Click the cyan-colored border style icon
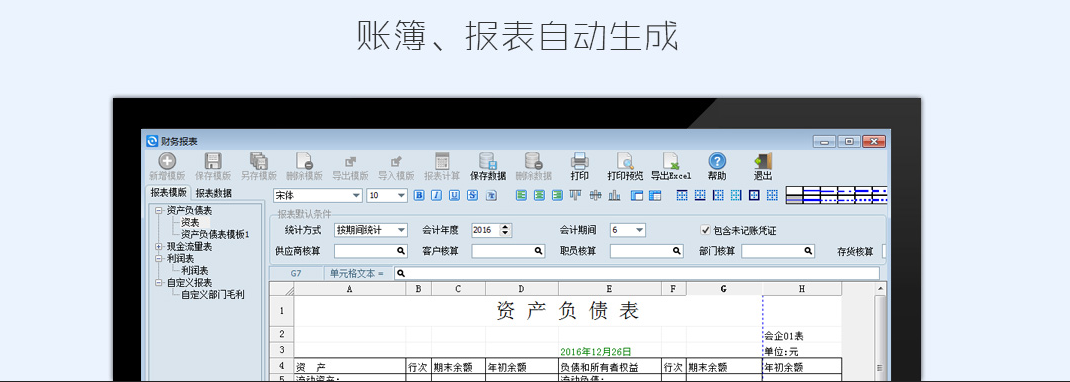Viewport: 1070px width, 382px height. [736, 195]
